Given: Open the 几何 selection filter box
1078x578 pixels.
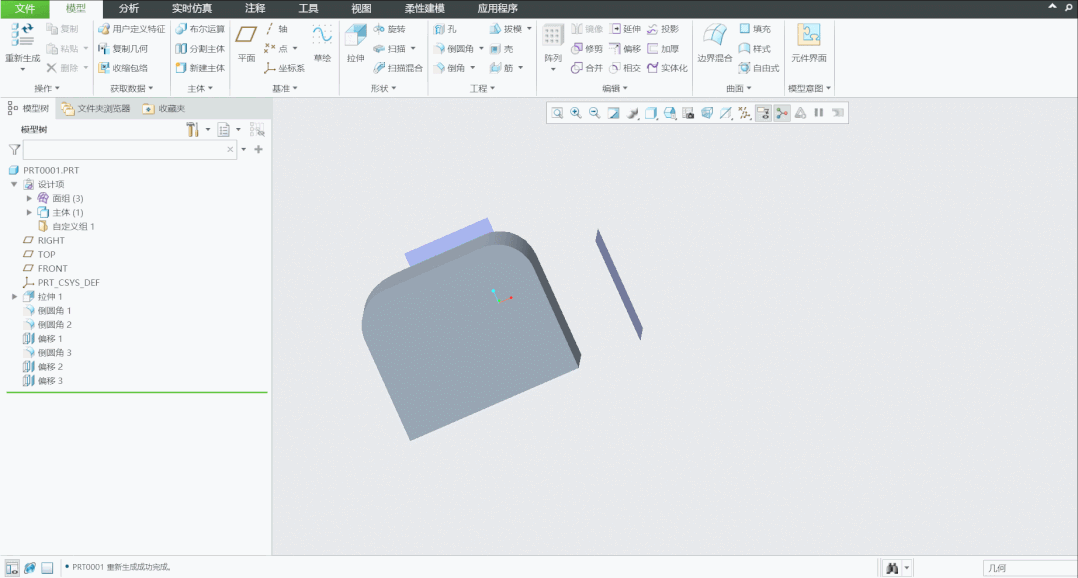Looking at the screenshot, I should pos(1029,568).
